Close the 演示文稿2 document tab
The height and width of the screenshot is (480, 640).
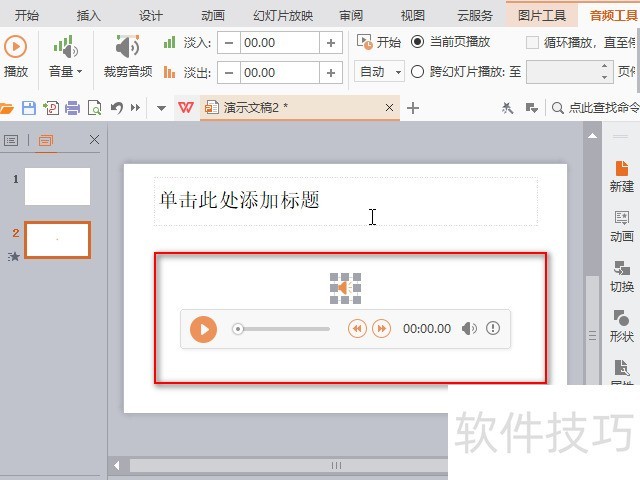[x=389, y=108]
